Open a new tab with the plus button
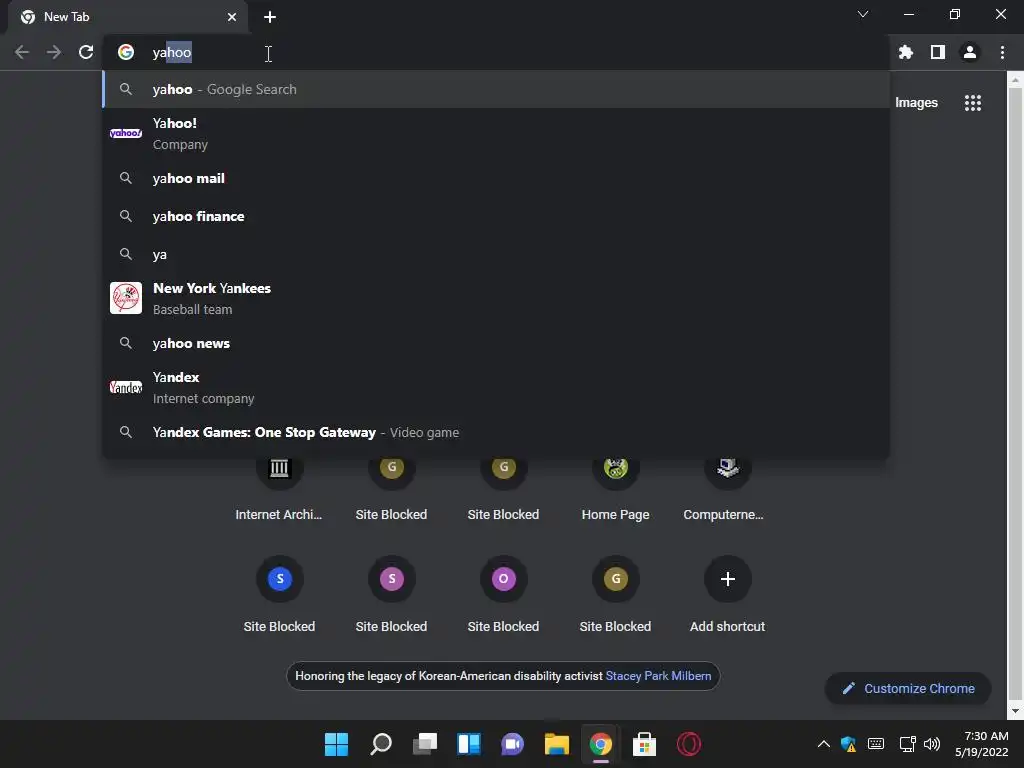 270,17
